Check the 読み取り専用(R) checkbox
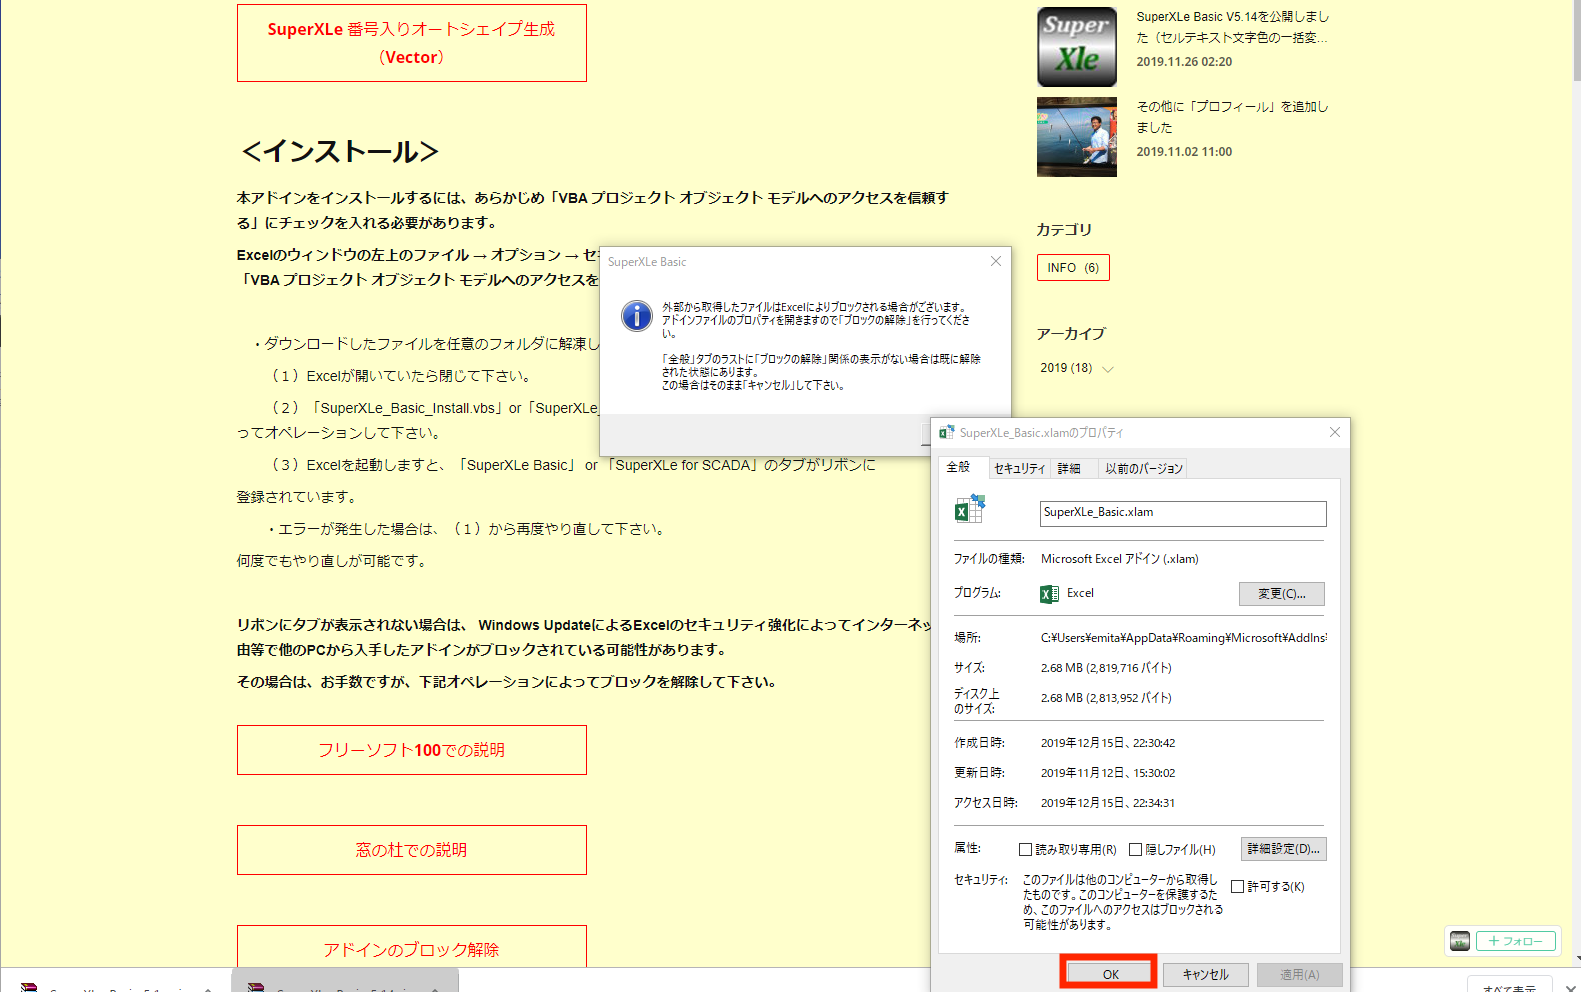 tap(1025, 850)
